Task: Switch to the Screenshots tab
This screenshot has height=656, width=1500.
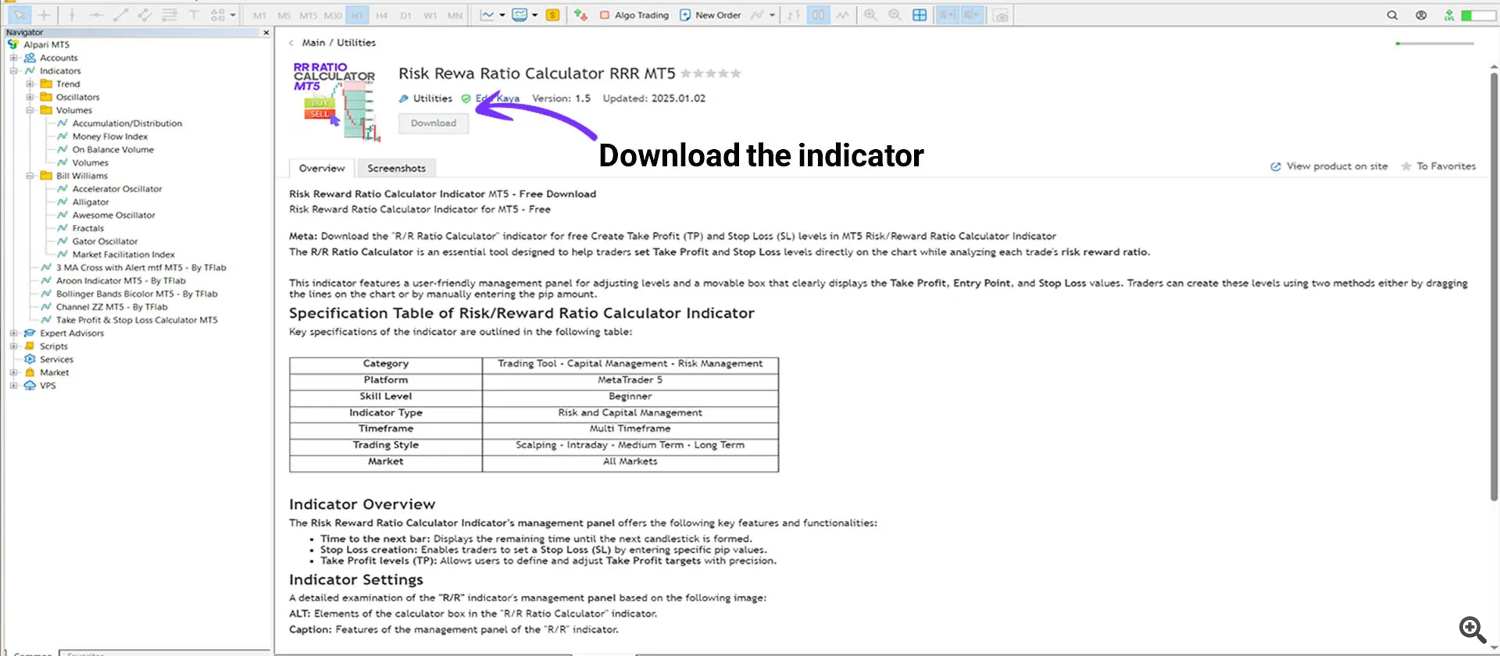Action: [x=396, y=168]
